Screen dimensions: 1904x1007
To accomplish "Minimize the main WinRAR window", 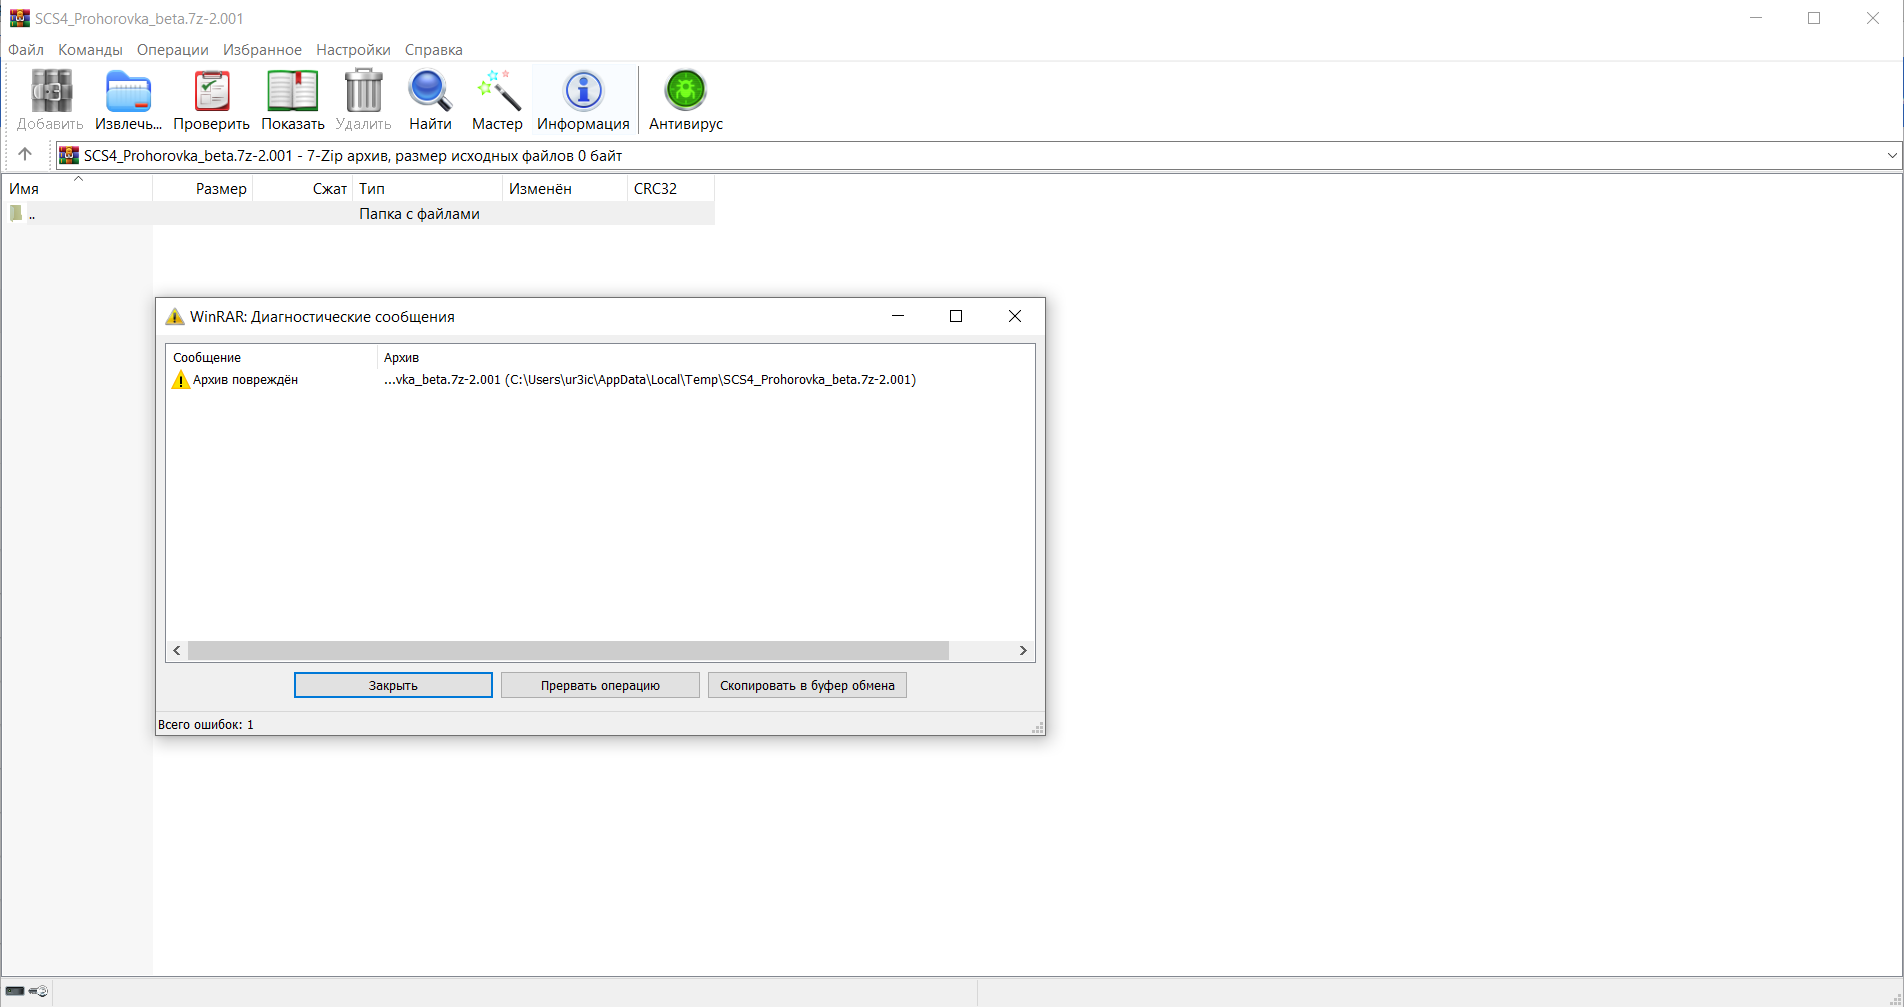I will click(1756, 18).
